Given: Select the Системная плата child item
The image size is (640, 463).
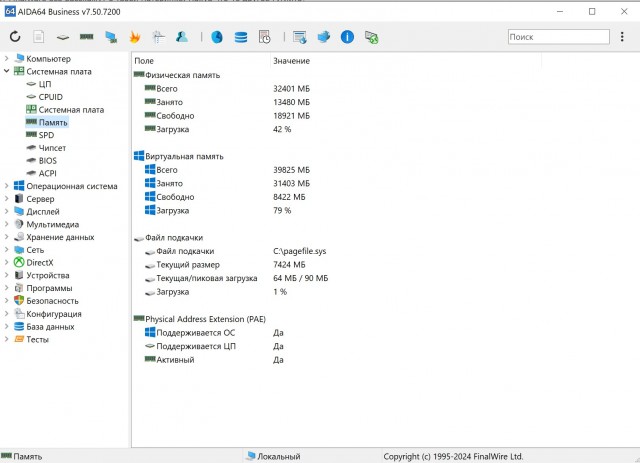Looking at the screenshot, I should point(71,110).
